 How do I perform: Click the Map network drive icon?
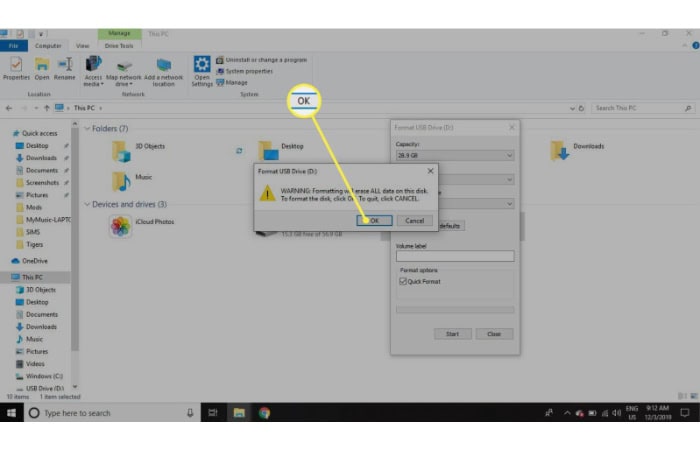tap(124, 72)
